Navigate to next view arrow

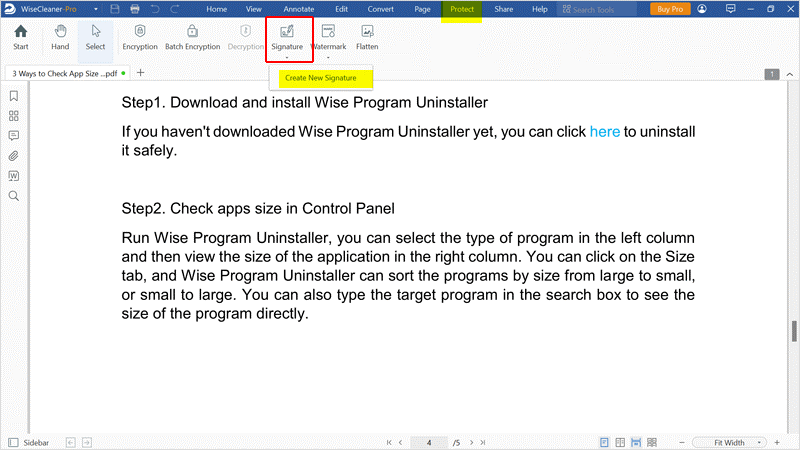(87, 442)
